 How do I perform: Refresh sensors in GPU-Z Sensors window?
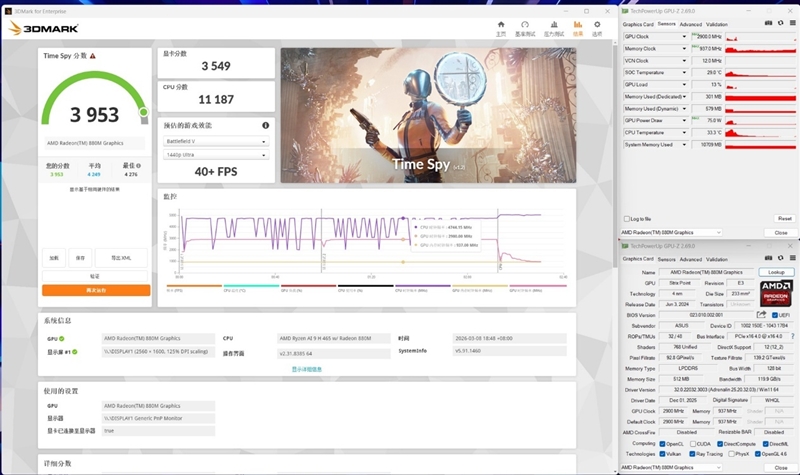tap(781, 23)
